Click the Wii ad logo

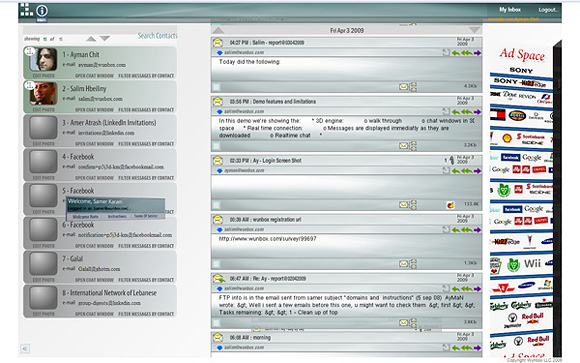point(532,263)
